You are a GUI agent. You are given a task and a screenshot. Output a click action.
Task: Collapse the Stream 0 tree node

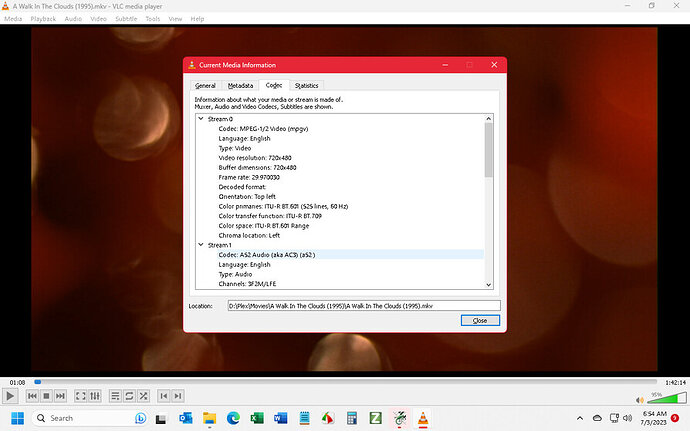click(201, 119)
